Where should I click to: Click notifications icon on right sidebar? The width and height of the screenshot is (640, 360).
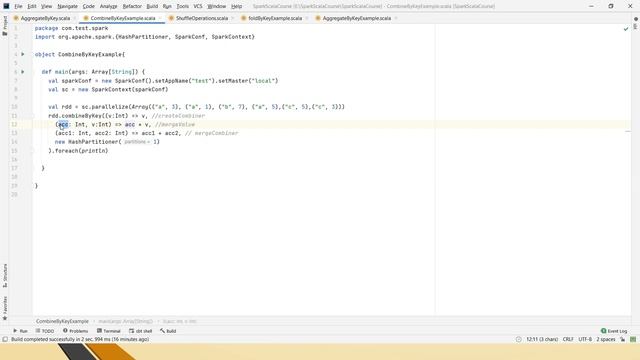point(636,19)
